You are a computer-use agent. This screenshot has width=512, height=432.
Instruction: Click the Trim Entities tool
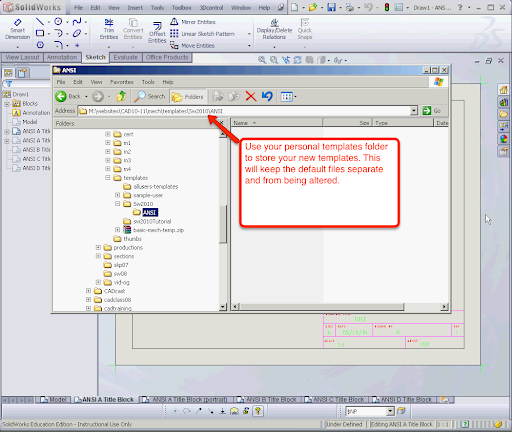[109, 29]
